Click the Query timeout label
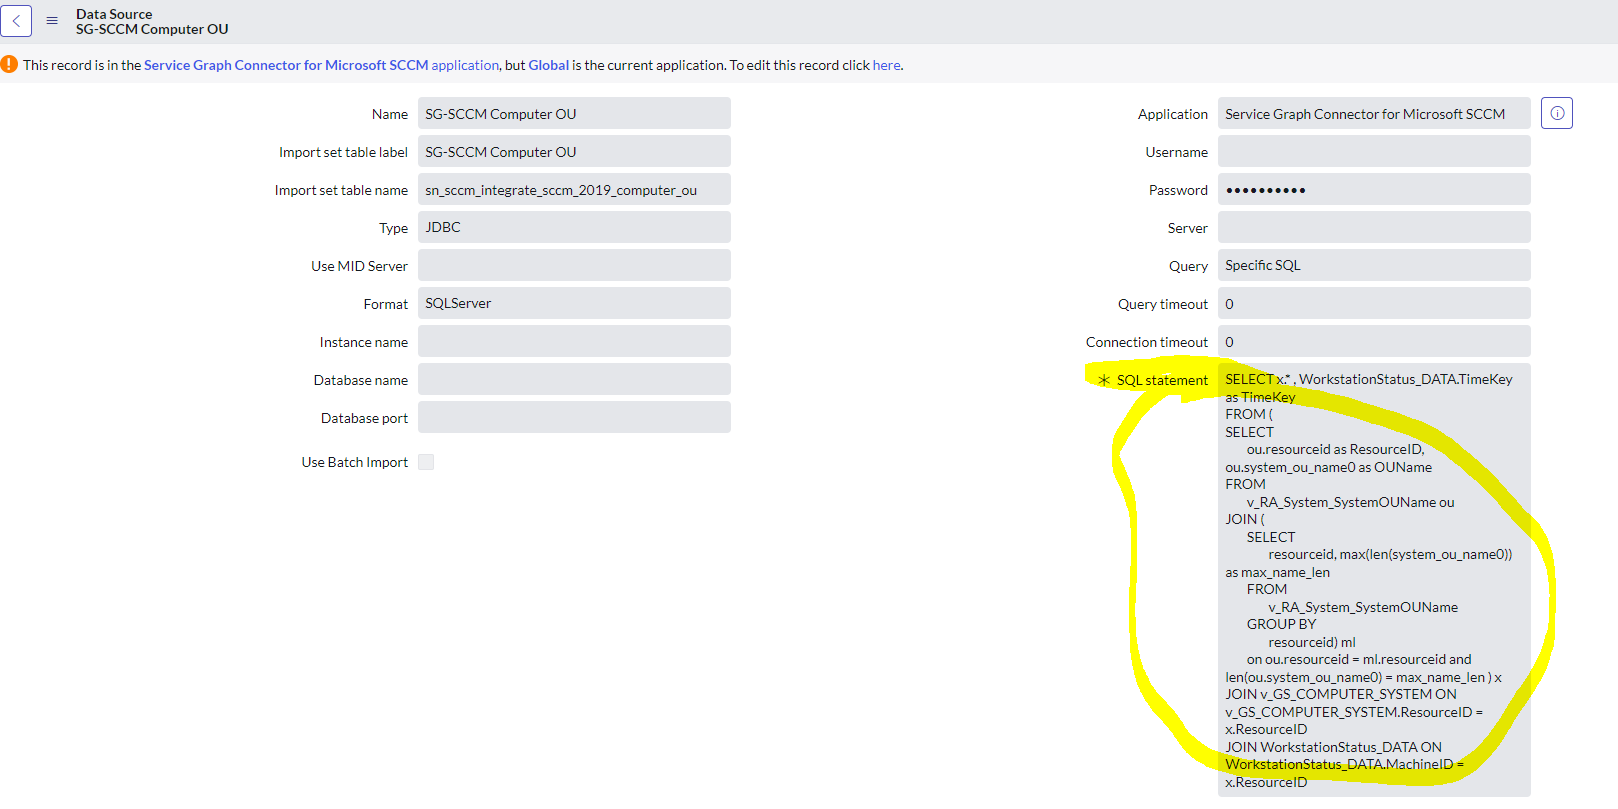This screenshot has width=1618, height=809. point(1163,304)
